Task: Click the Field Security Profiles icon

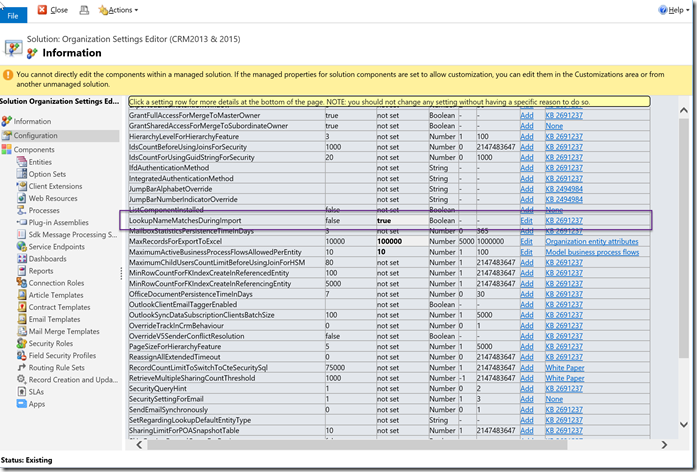Action: 21,355
